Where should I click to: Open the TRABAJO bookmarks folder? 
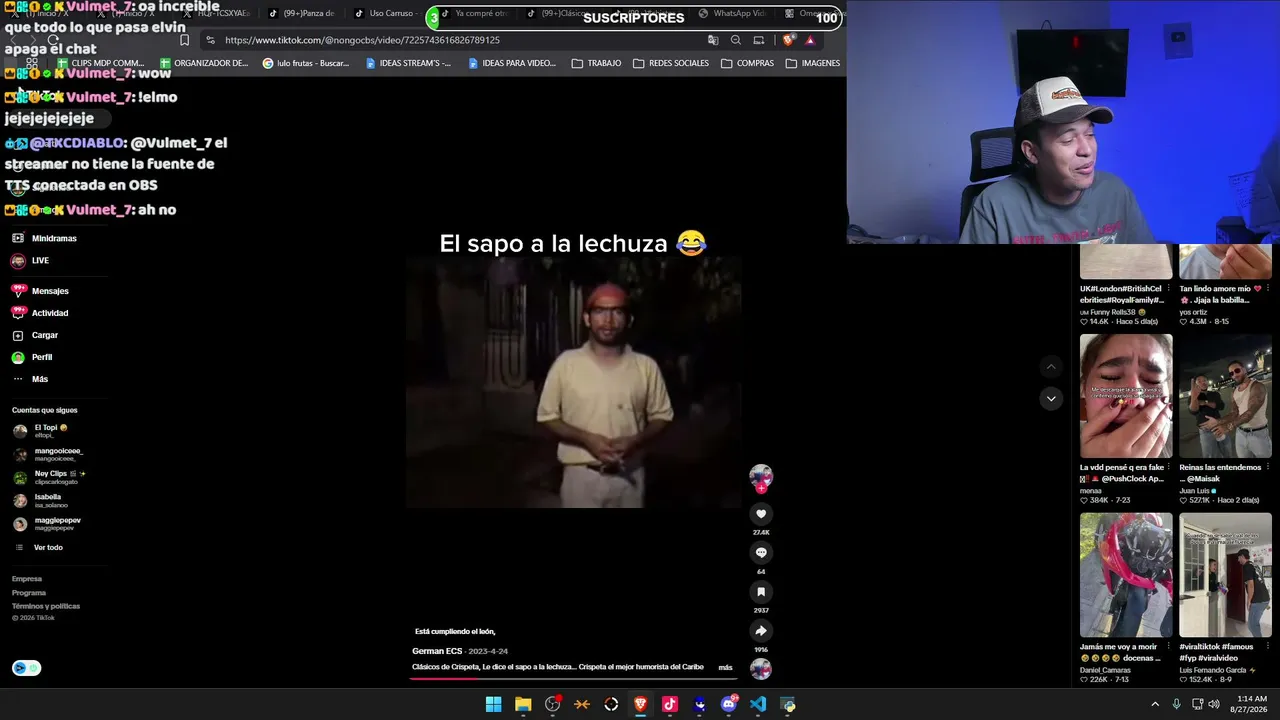(x=597, y=63)
